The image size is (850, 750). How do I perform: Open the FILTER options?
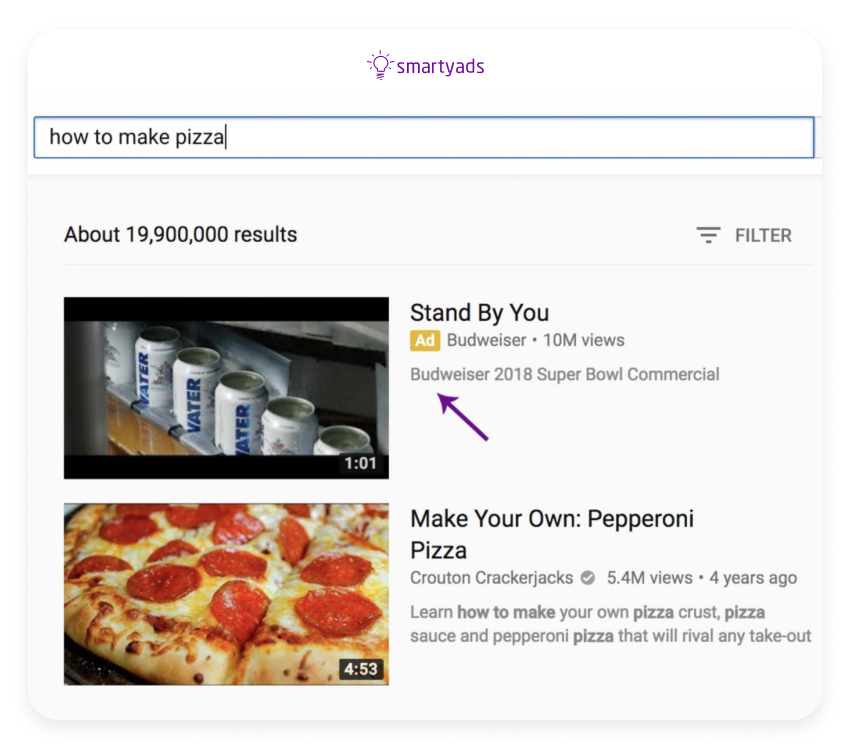tap(762, 235)
